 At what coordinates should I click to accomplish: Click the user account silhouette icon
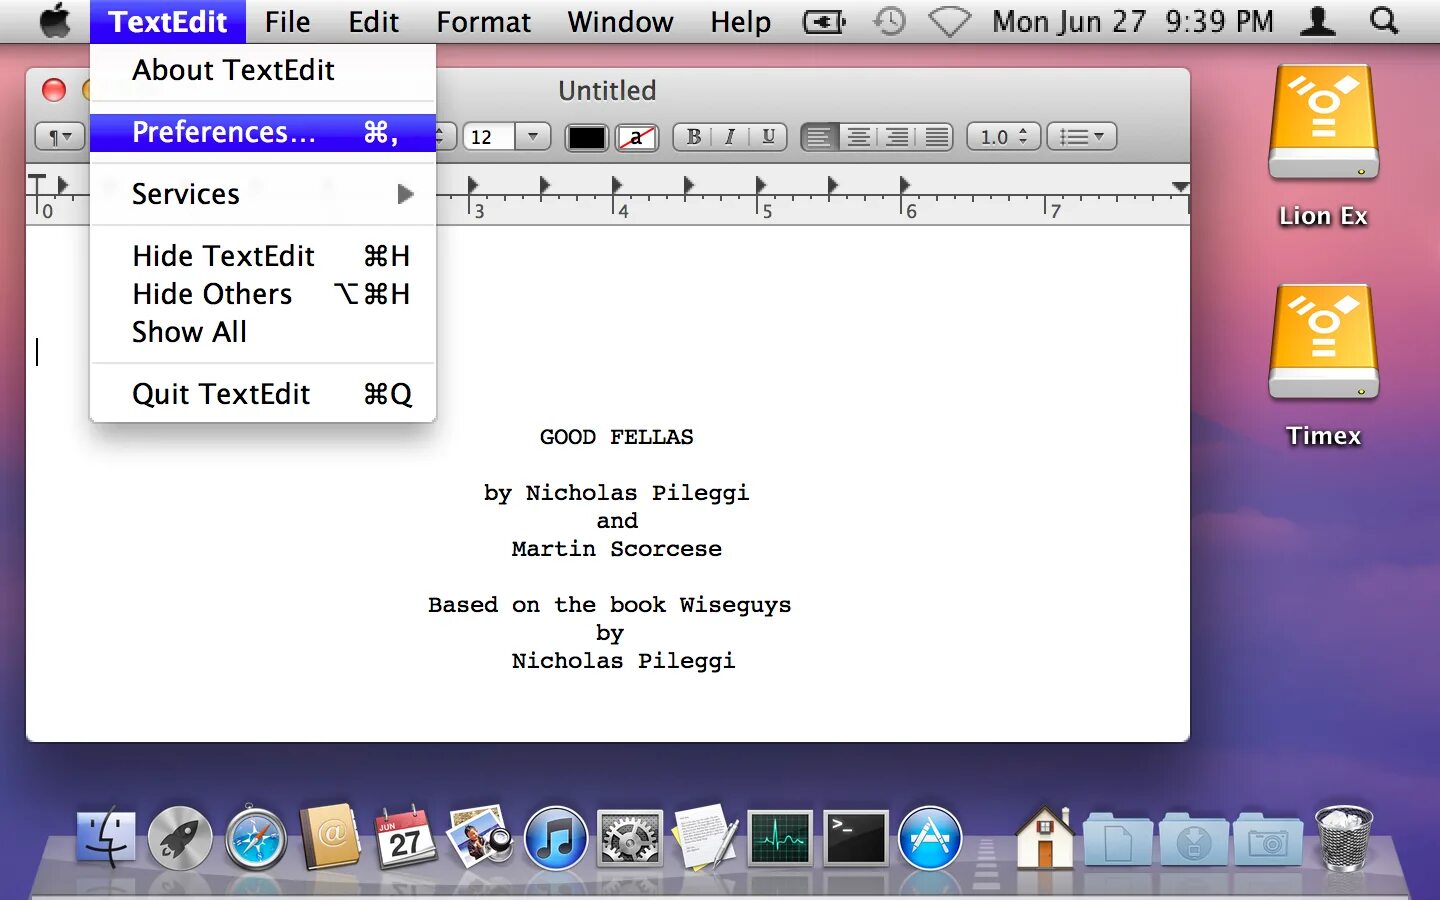tap(1318, 21)
